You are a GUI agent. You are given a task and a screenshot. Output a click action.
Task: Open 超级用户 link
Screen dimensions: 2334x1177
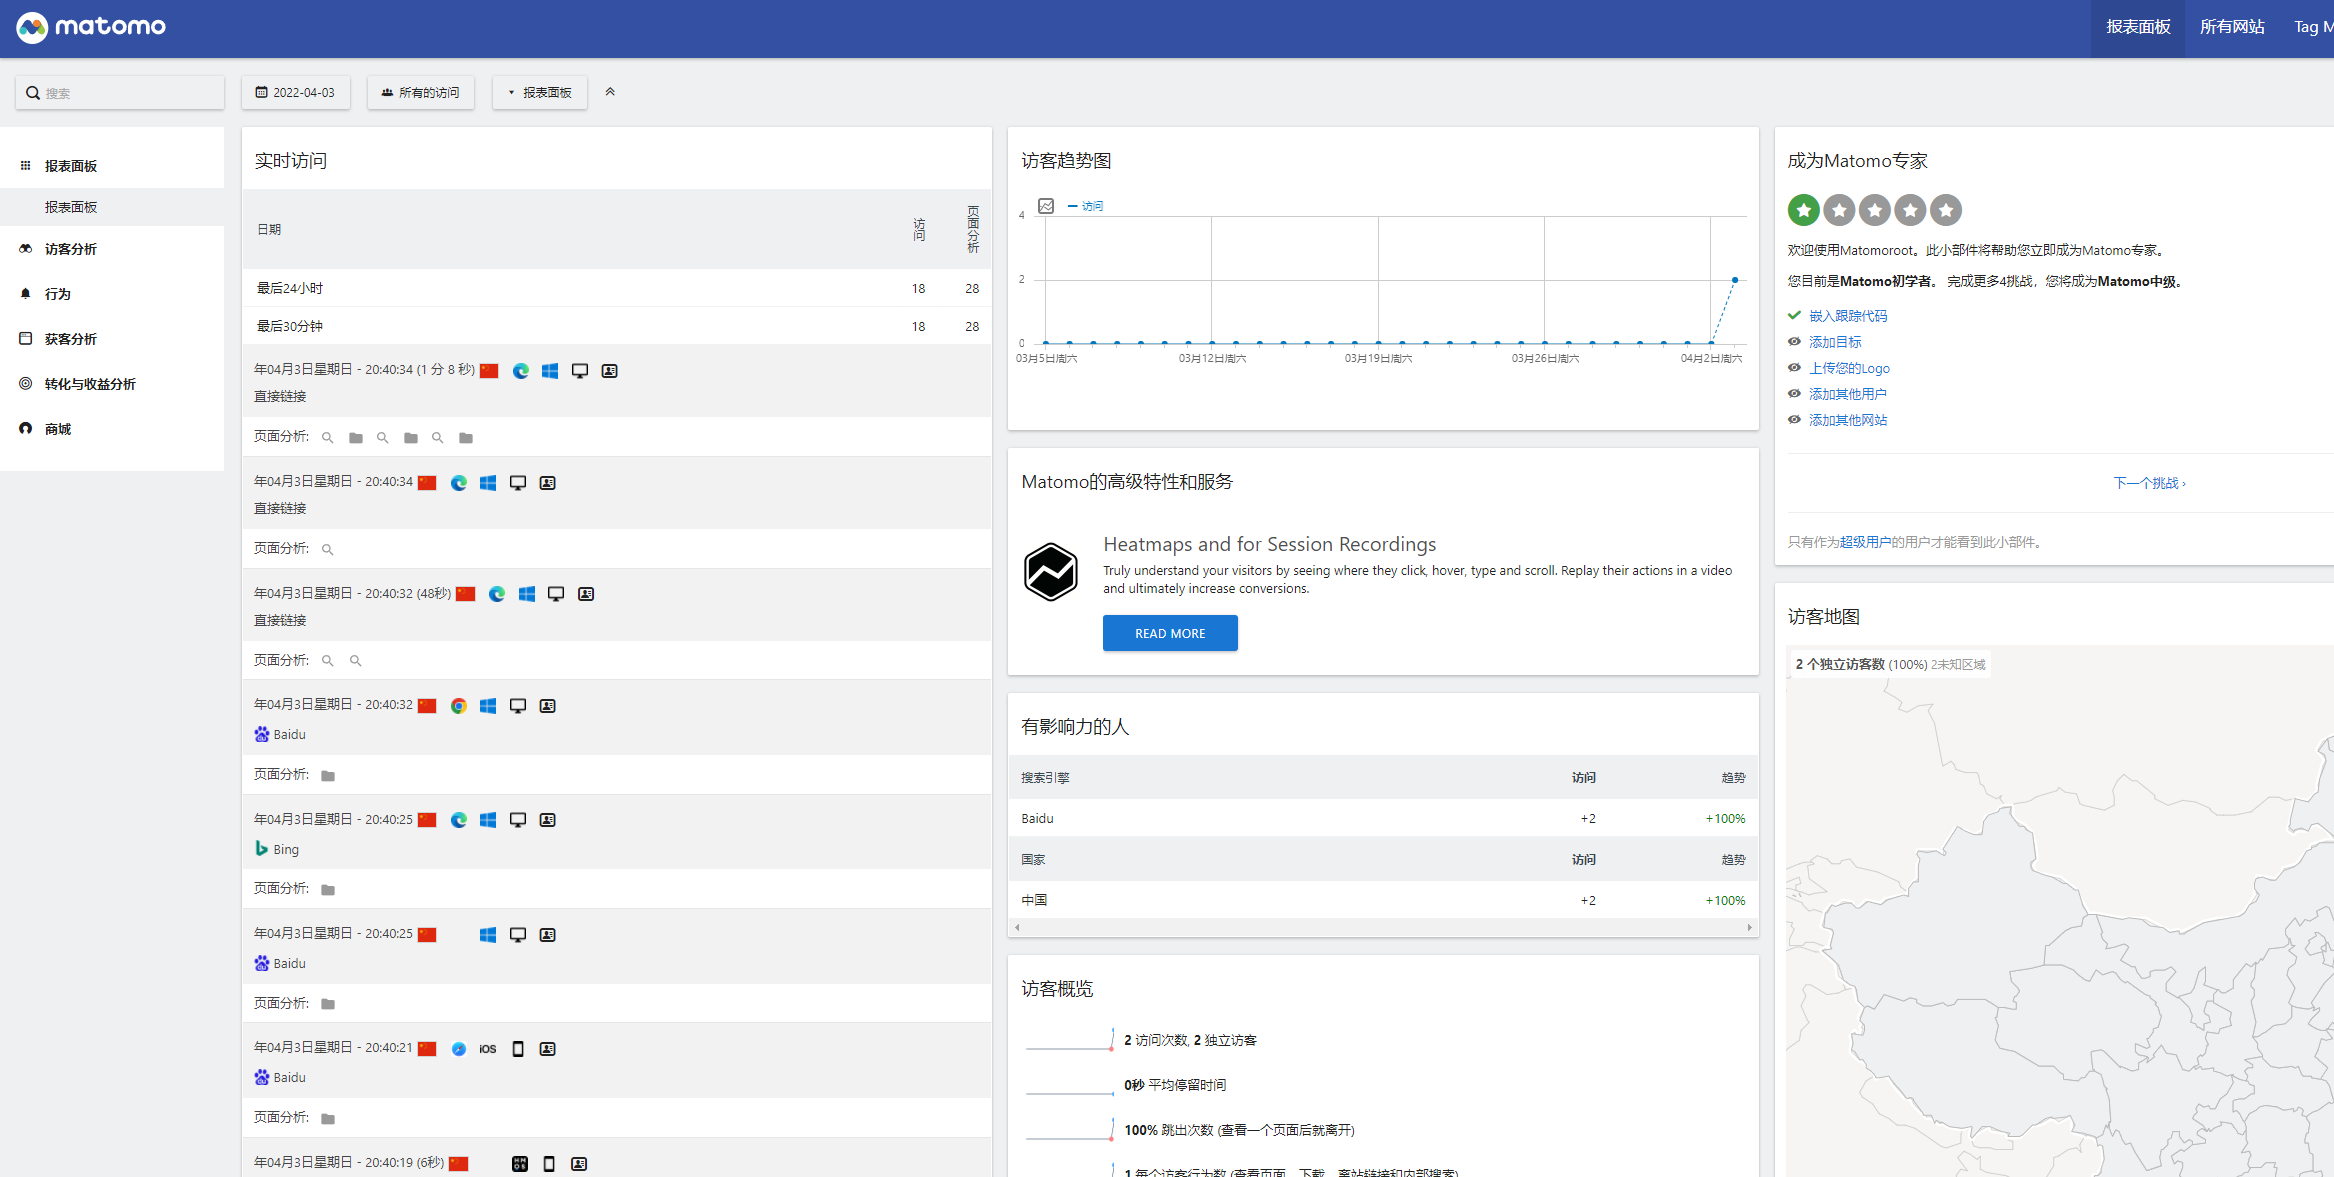tap(1865, 542)
